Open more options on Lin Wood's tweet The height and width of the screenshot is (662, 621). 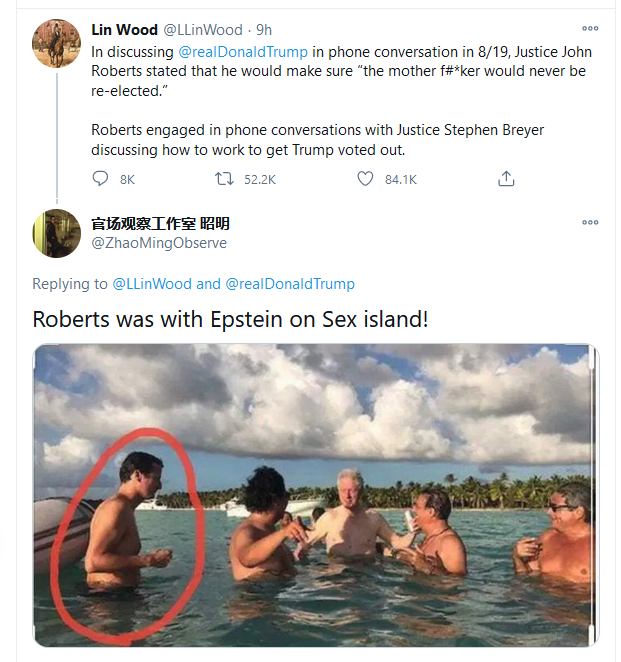[590, 30]
